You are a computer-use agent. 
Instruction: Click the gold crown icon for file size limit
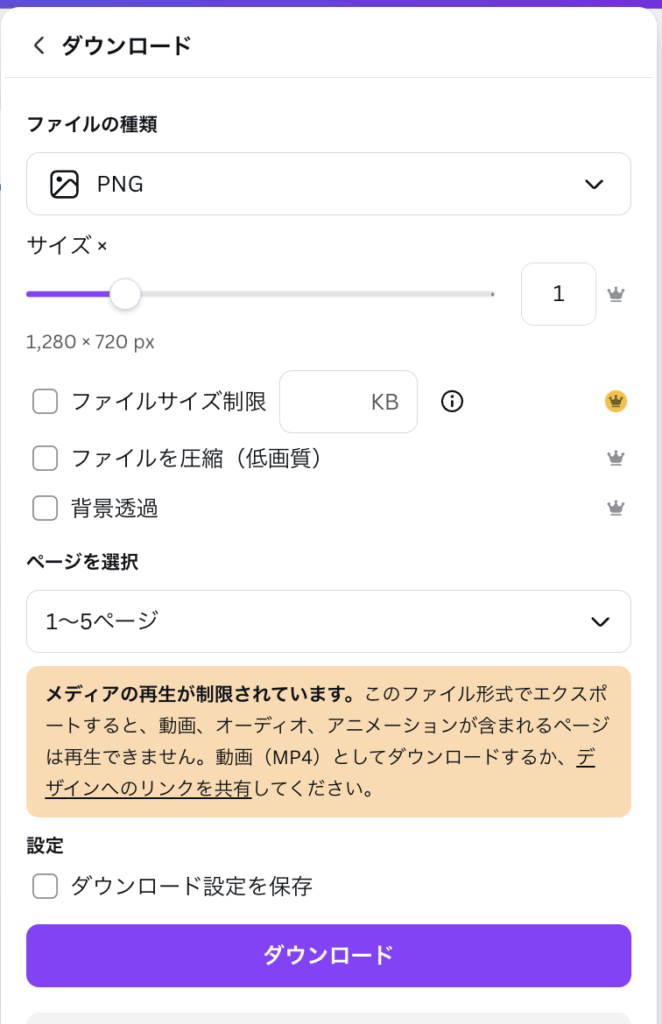pos(616,402)
